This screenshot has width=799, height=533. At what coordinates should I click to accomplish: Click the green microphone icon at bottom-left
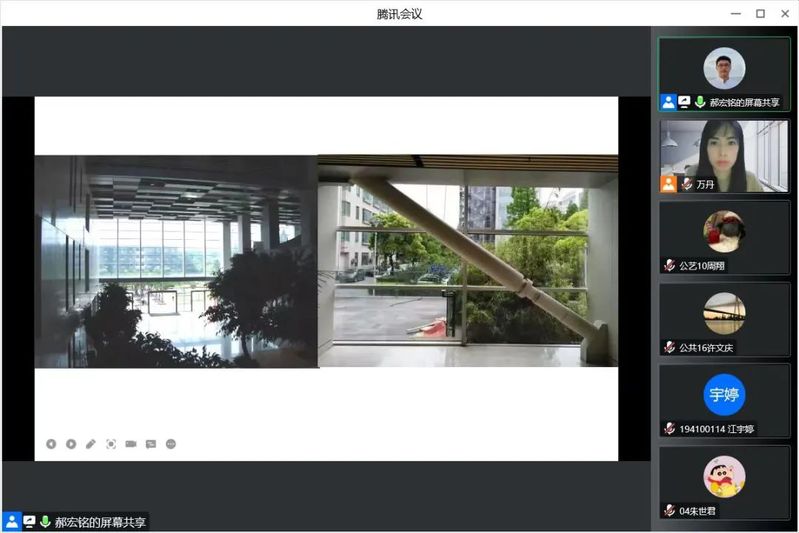click(x=45, y=522)
